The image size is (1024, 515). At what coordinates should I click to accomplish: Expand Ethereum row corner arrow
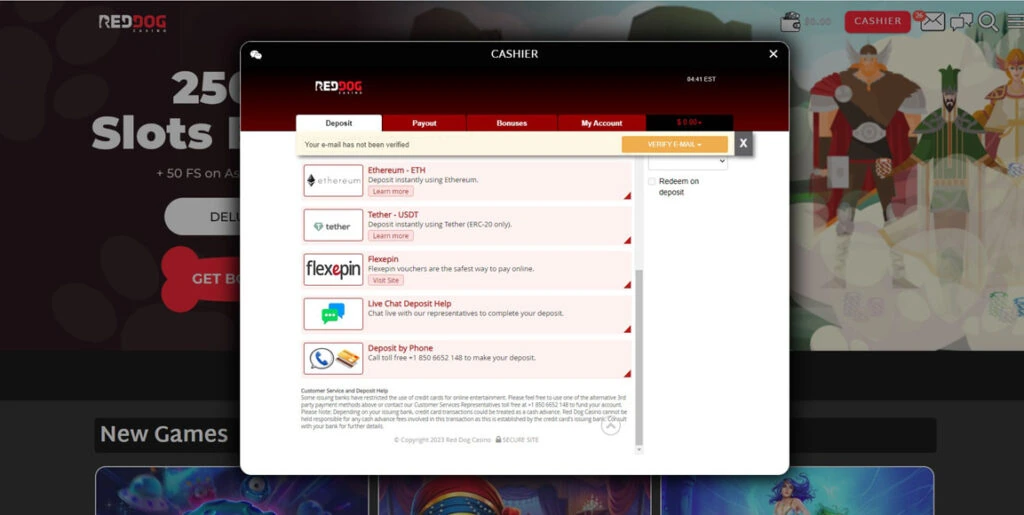pyautogui.click(x=628, y=196)
